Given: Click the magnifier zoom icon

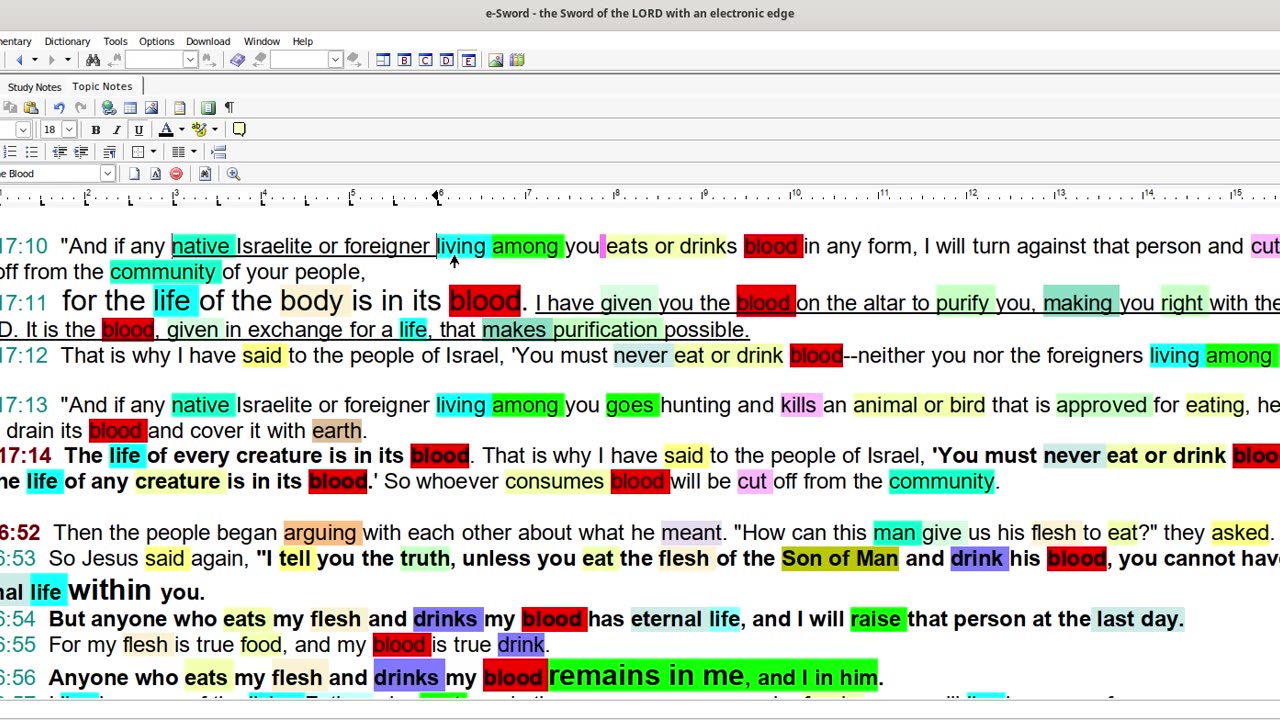Looking at the screenshot, I should 233,174.
